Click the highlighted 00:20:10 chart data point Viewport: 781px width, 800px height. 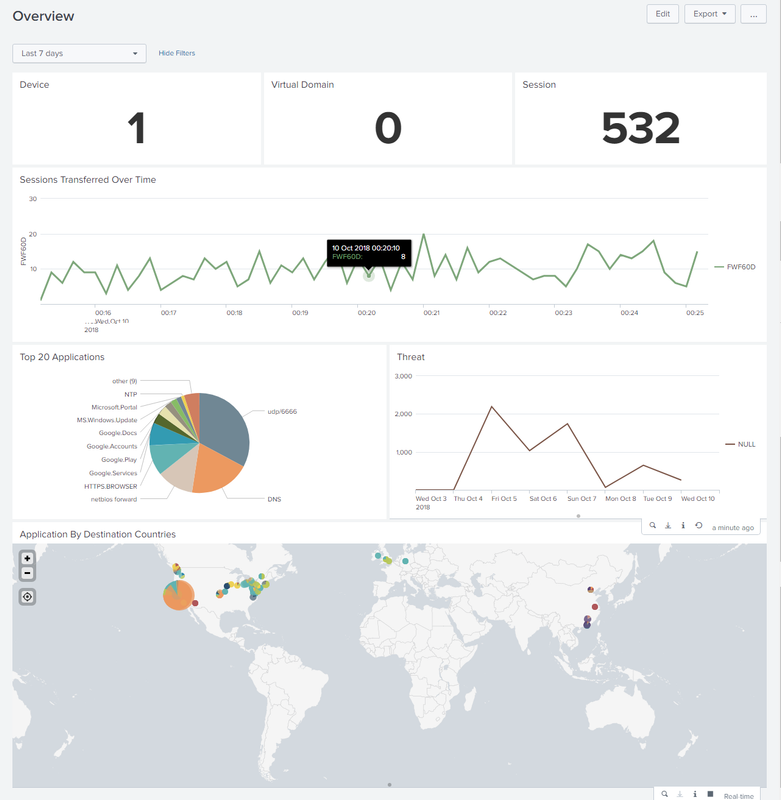point(368,276)
